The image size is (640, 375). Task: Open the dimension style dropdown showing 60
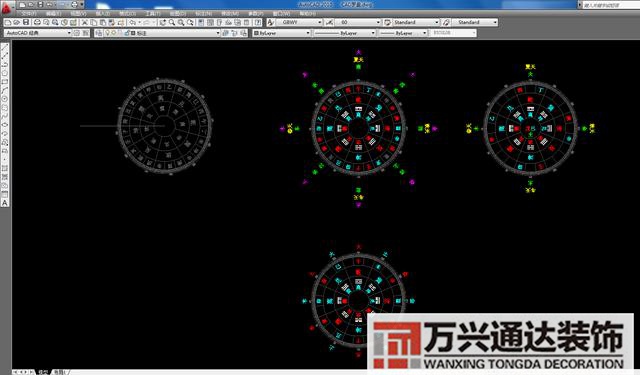click(x=358, y=22)
